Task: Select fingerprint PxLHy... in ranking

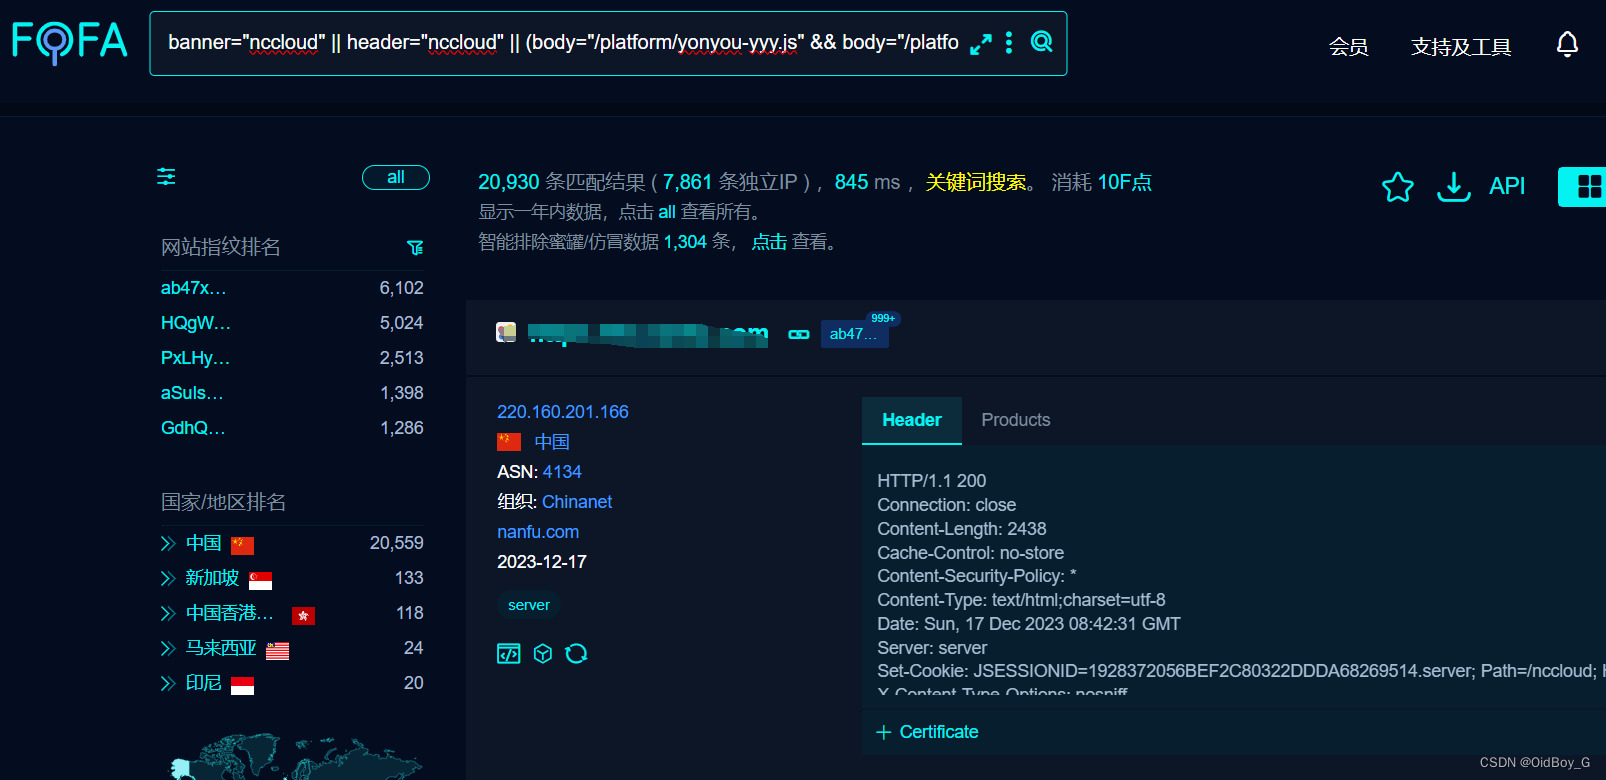Action: (x=195, y=358)
